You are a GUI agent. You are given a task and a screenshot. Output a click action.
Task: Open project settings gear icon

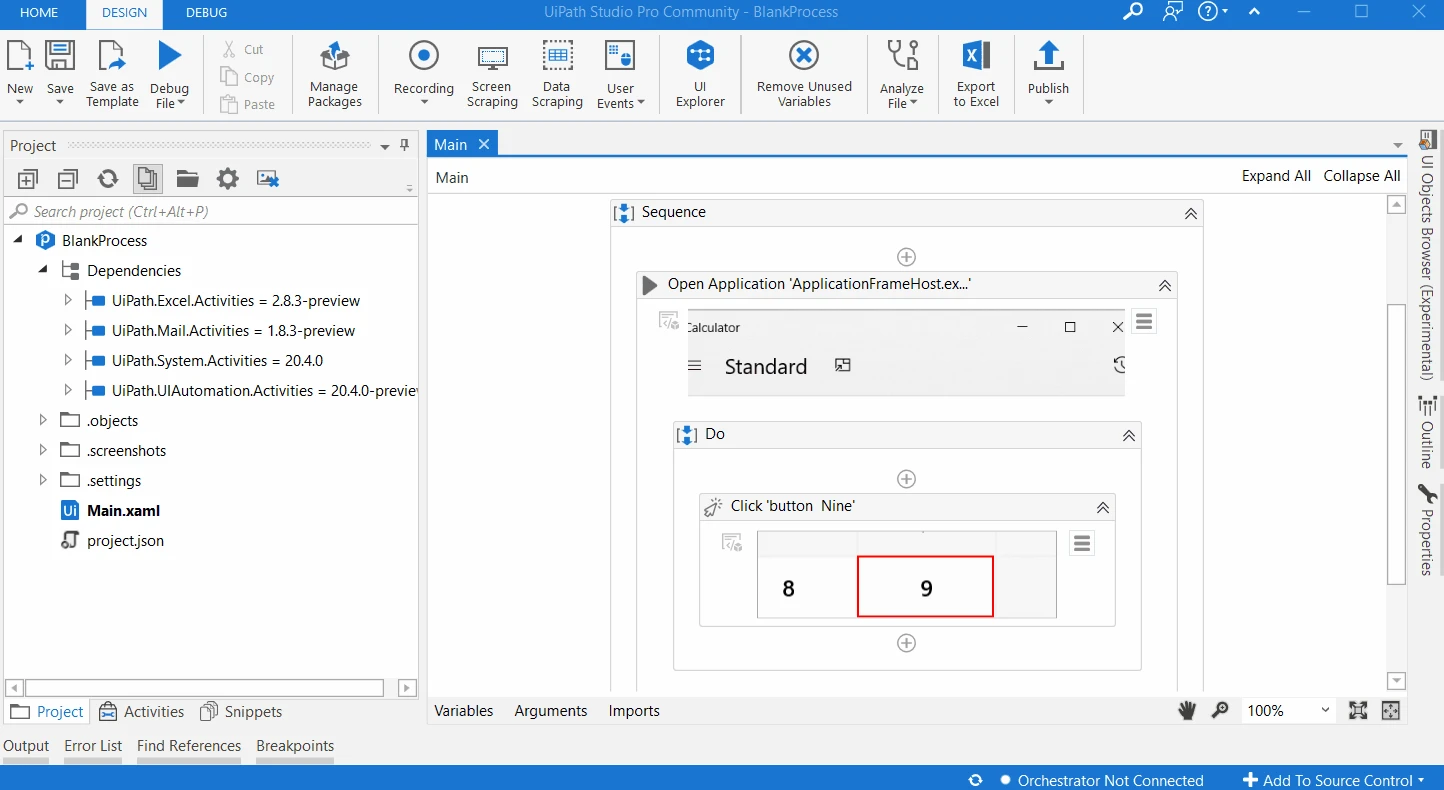pos(228,179)
